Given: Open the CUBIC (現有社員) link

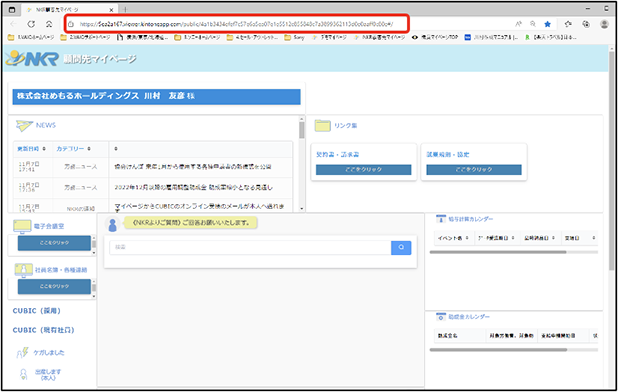Looking at the screenshot, I should click(x=43, y=330).
